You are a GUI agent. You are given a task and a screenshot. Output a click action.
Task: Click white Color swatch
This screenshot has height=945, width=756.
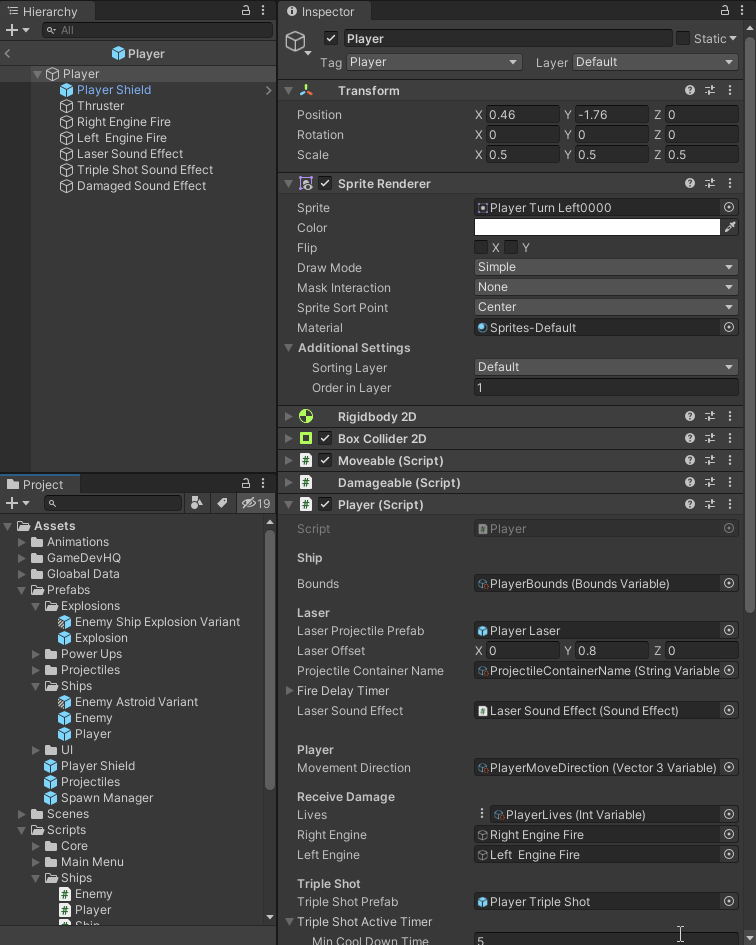click(597, 227)
